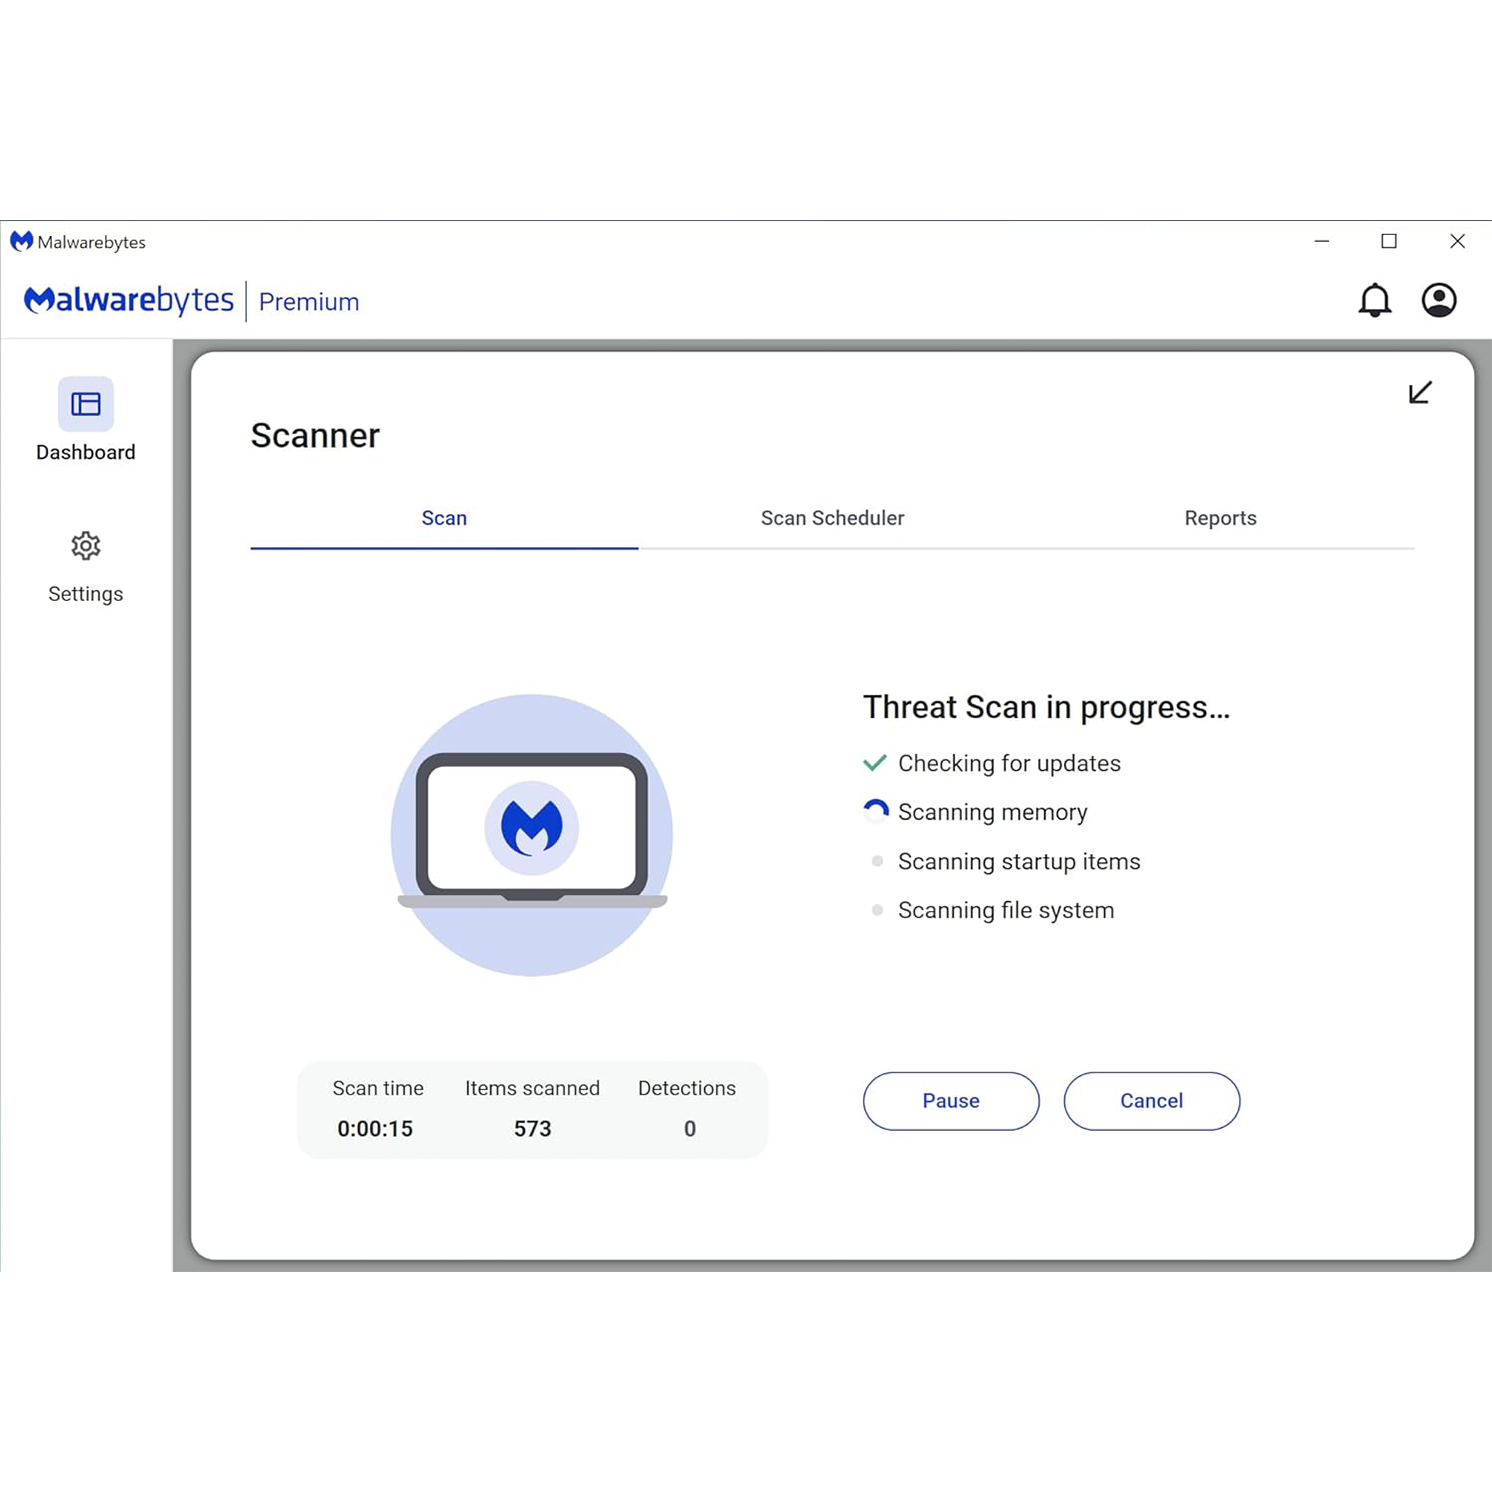Click the Malwarebytes logo
The height and width of the screenshot is (1492, 1492).
pos(128,299)
